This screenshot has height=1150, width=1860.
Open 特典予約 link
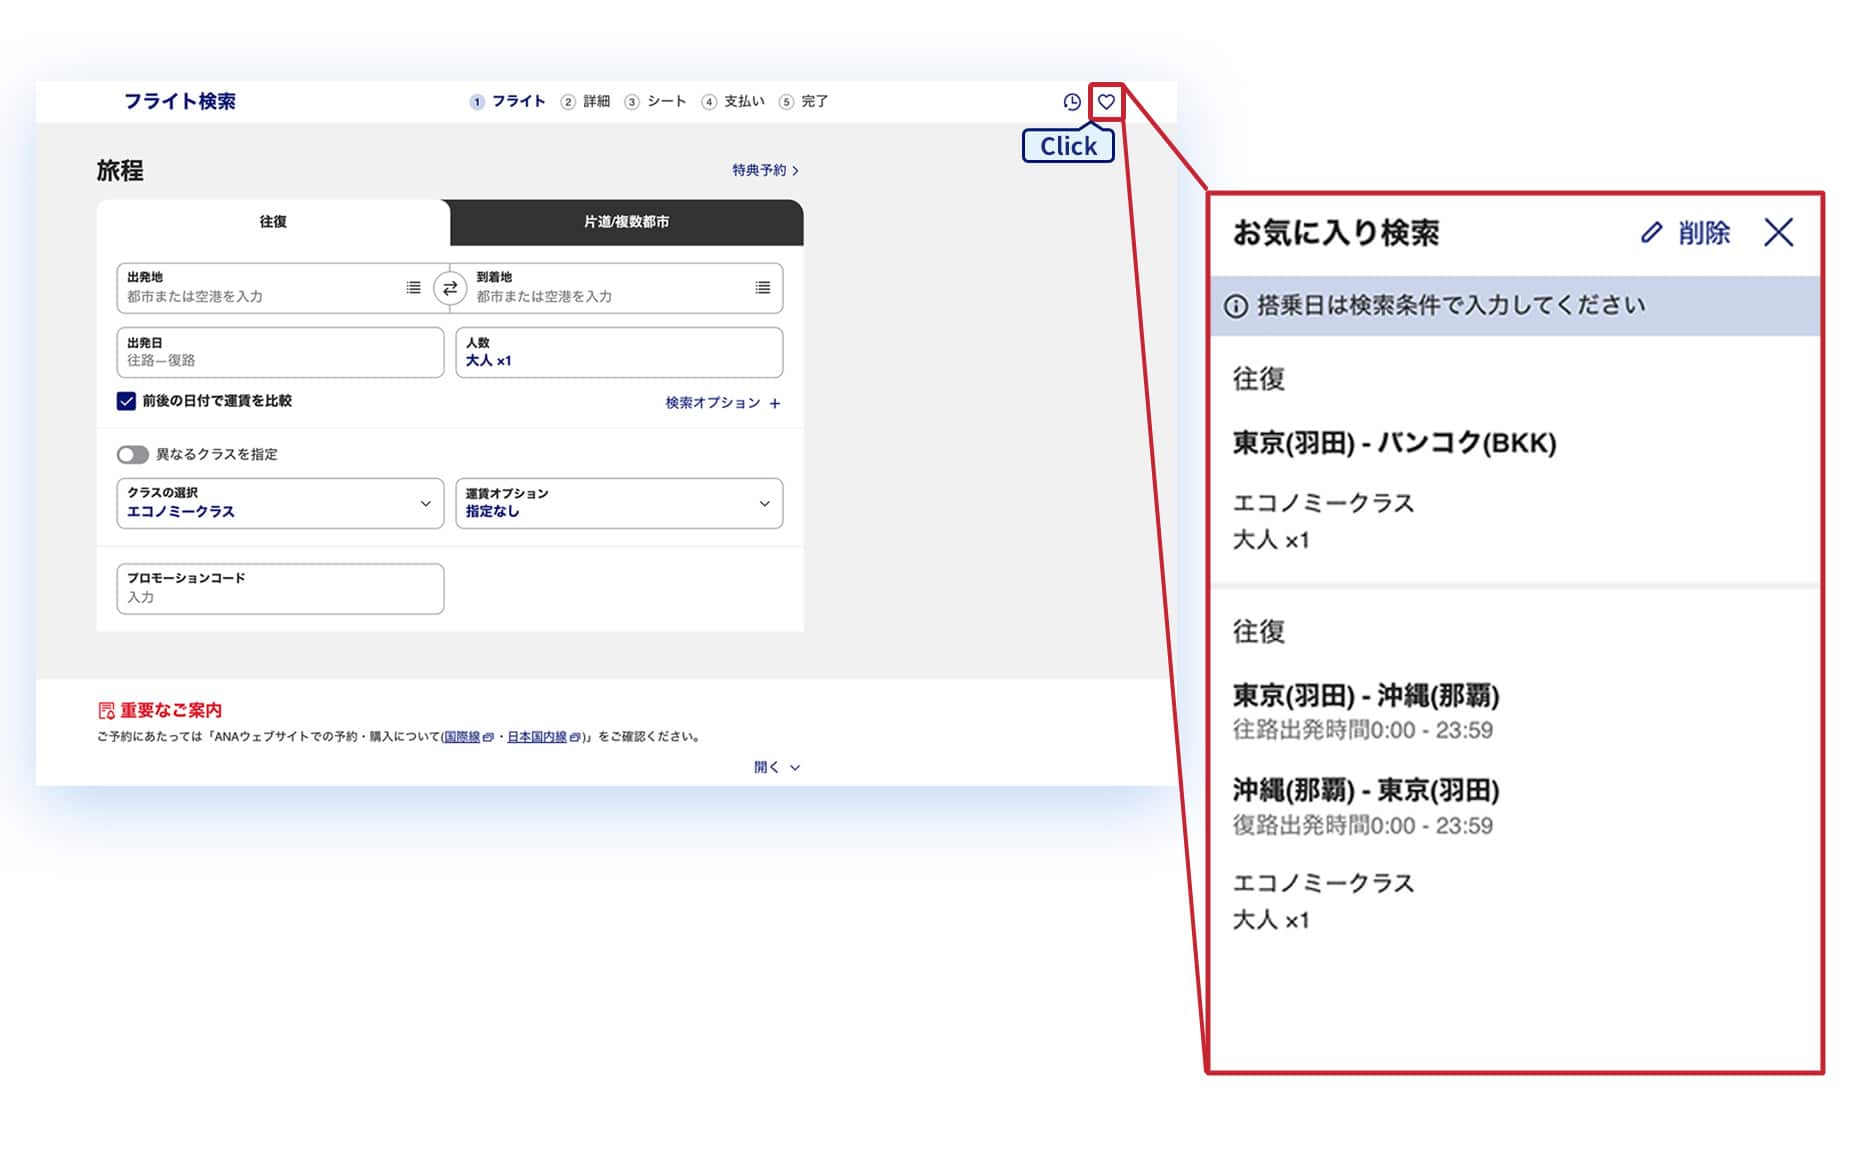point(764,171)
